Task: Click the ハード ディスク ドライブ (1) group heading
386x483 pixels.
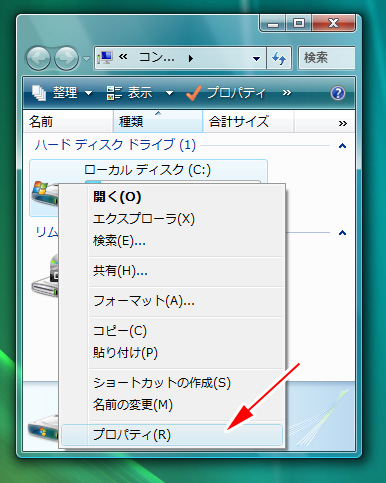Action: pyautogui.click(x=115, y=145)
